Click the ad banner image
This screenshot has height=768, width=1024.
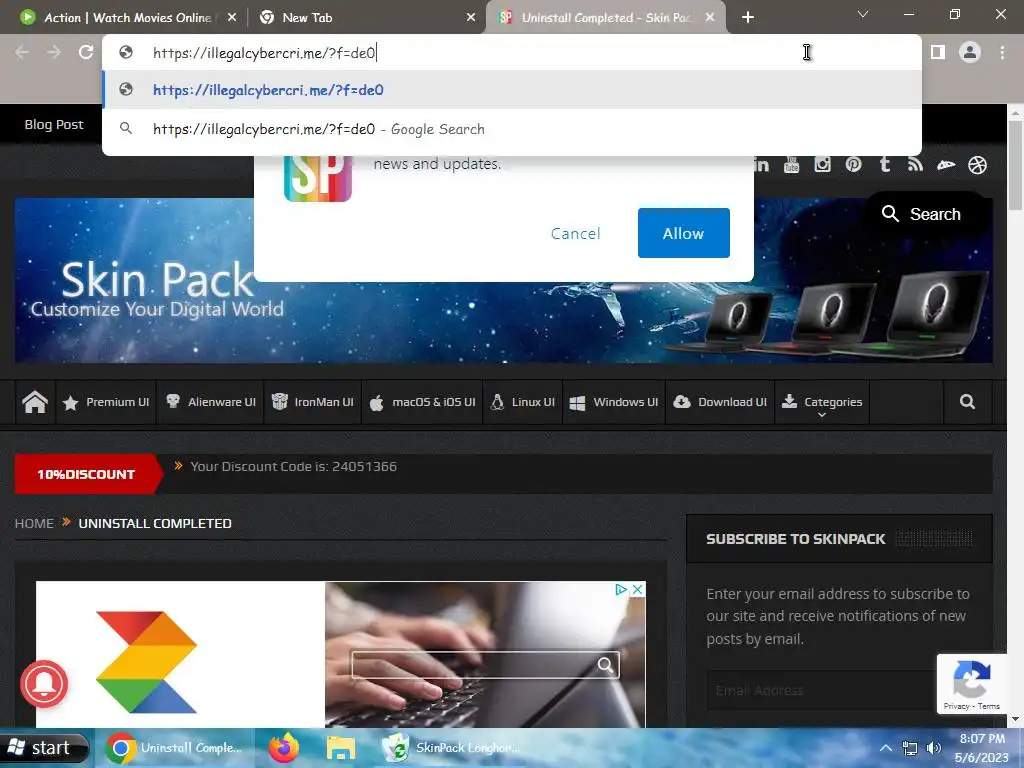340,654
